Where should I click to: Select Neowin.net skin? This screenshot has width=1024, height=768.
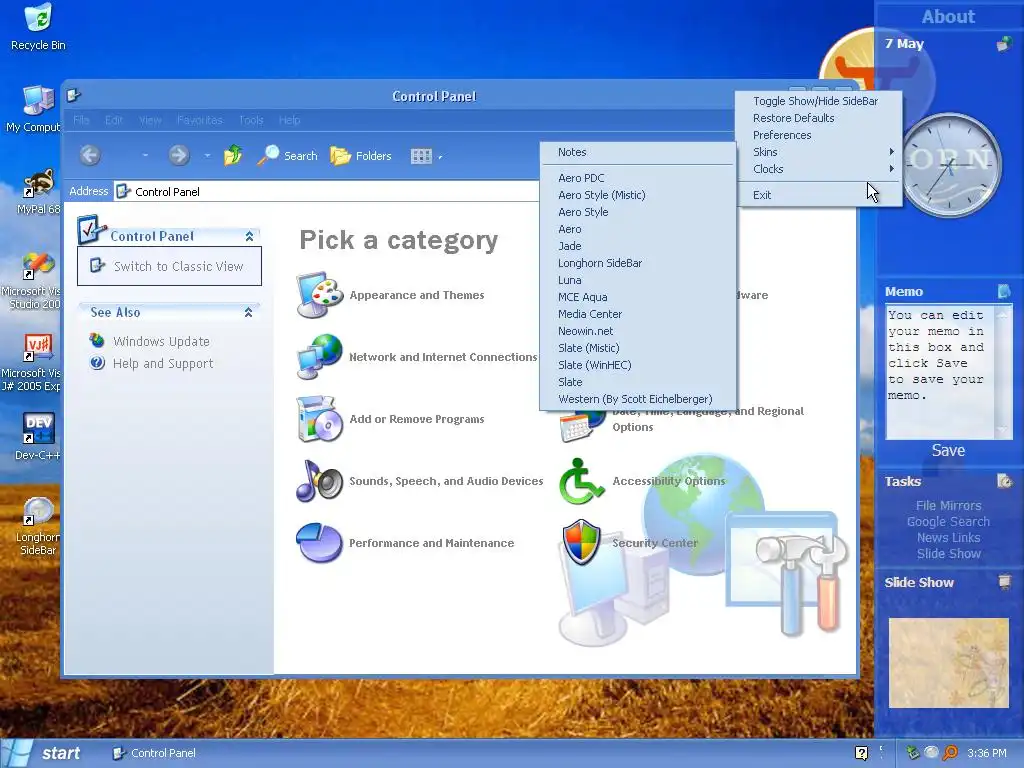(x=638, y=331)
